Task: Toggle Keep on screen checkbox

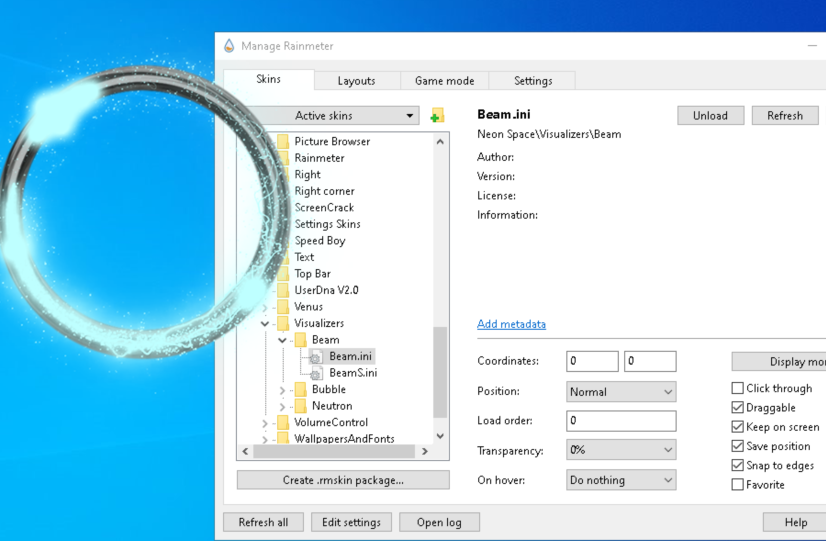Action: (x=738, y=427)
